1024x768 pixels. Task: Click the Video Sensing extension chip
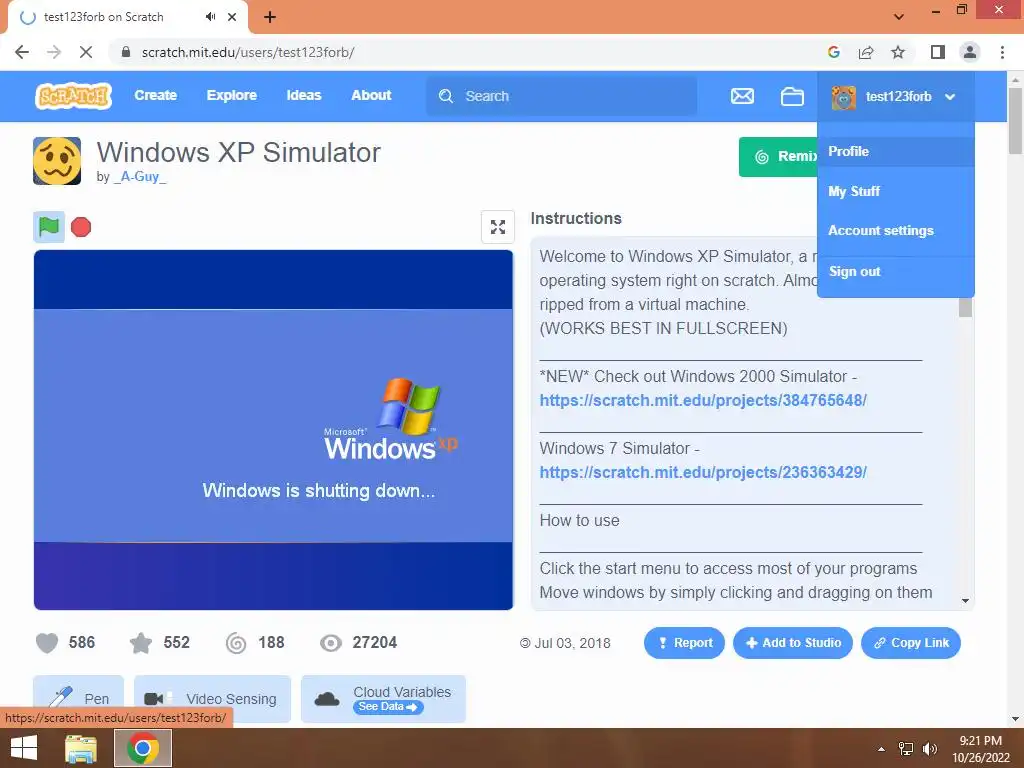212,699
